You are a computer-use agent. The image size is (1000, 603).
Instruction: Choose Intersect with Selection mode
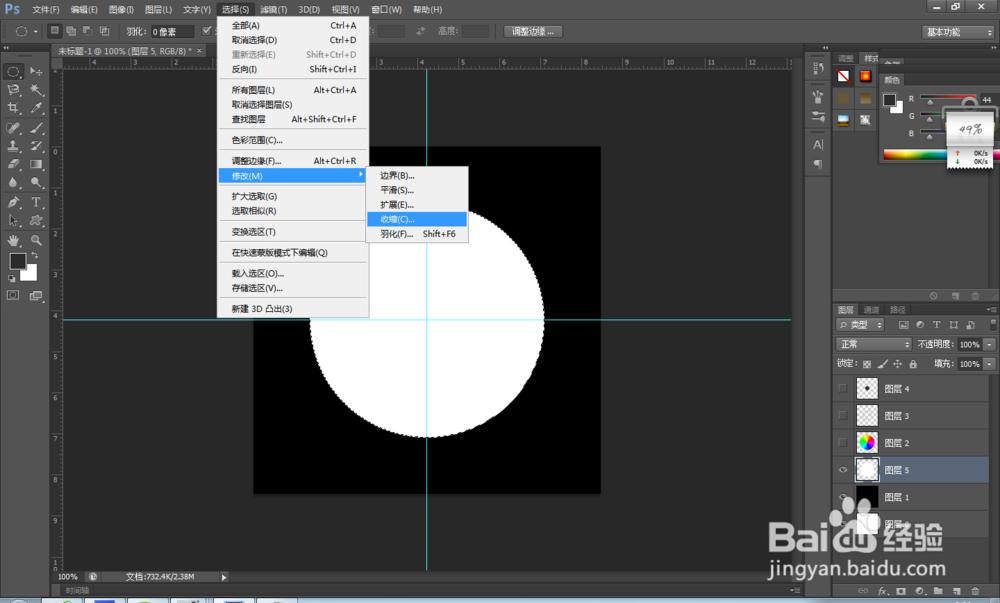pyautogui.click(x=104, y=31)
